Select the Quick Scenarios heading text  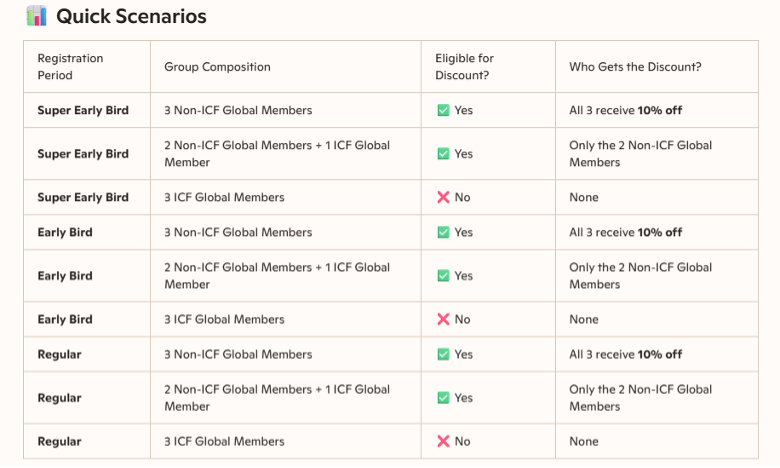(x=131, y=17)
